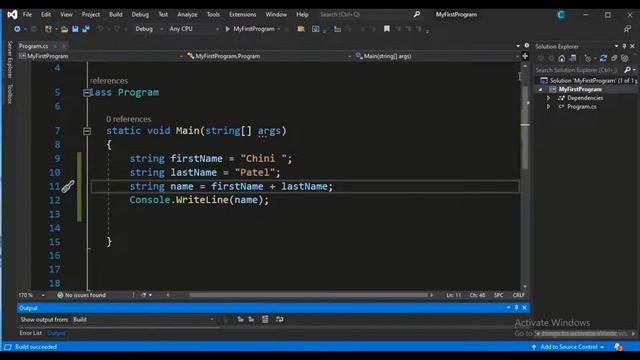This screenshot has width=640, height=360.
Task: Click the Live Share icon at top right
Action: [x=627, y=29]
